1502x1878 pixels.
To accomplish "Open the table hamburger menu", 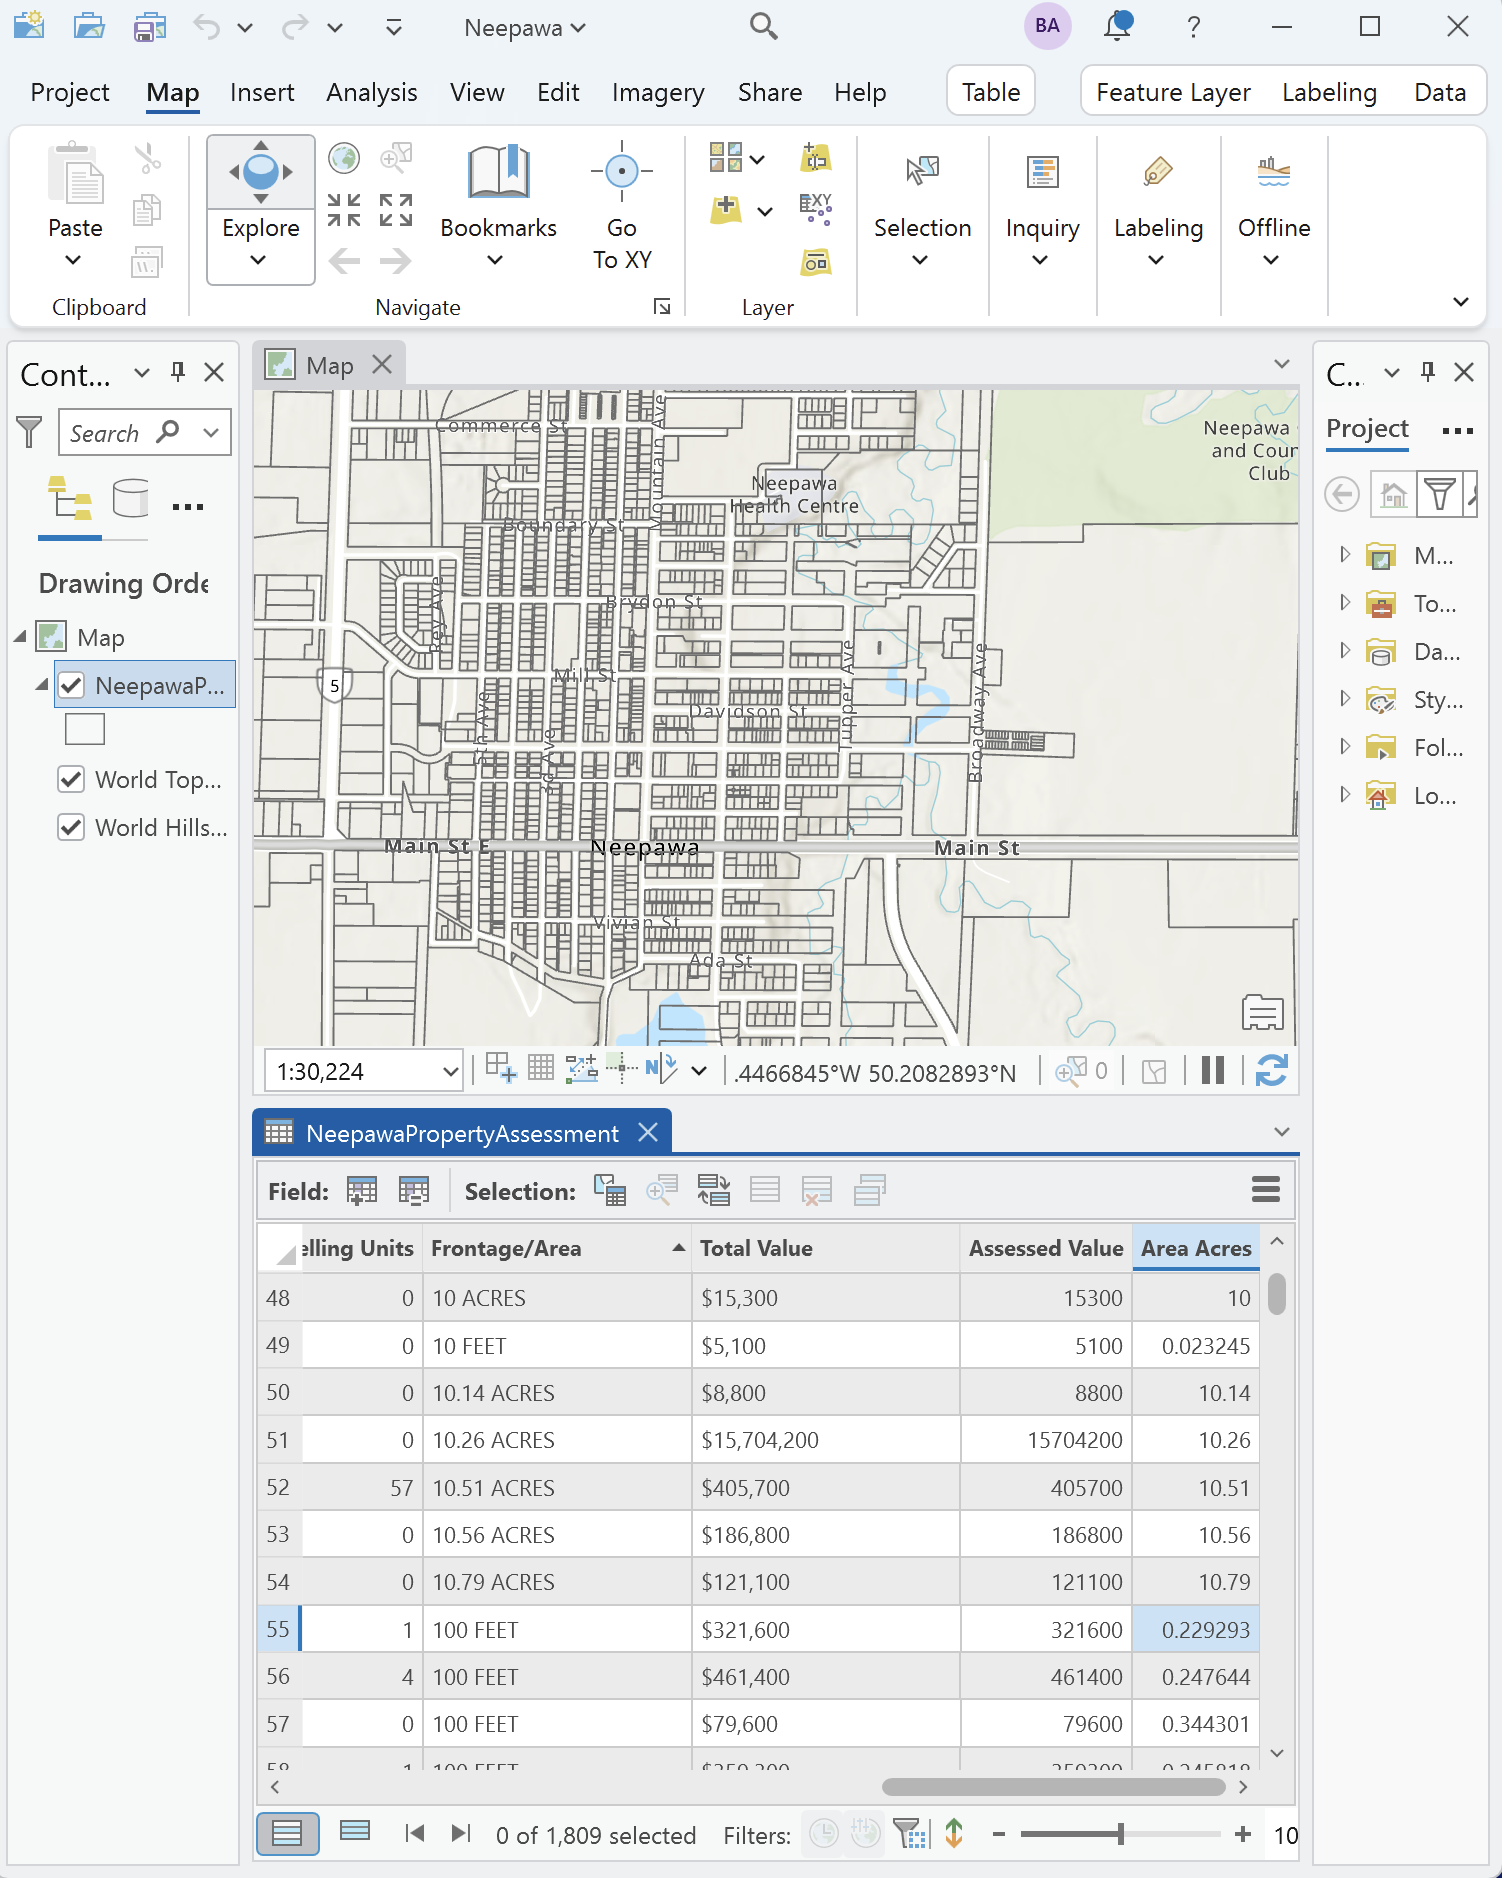I will [x=1266, y=1189].
